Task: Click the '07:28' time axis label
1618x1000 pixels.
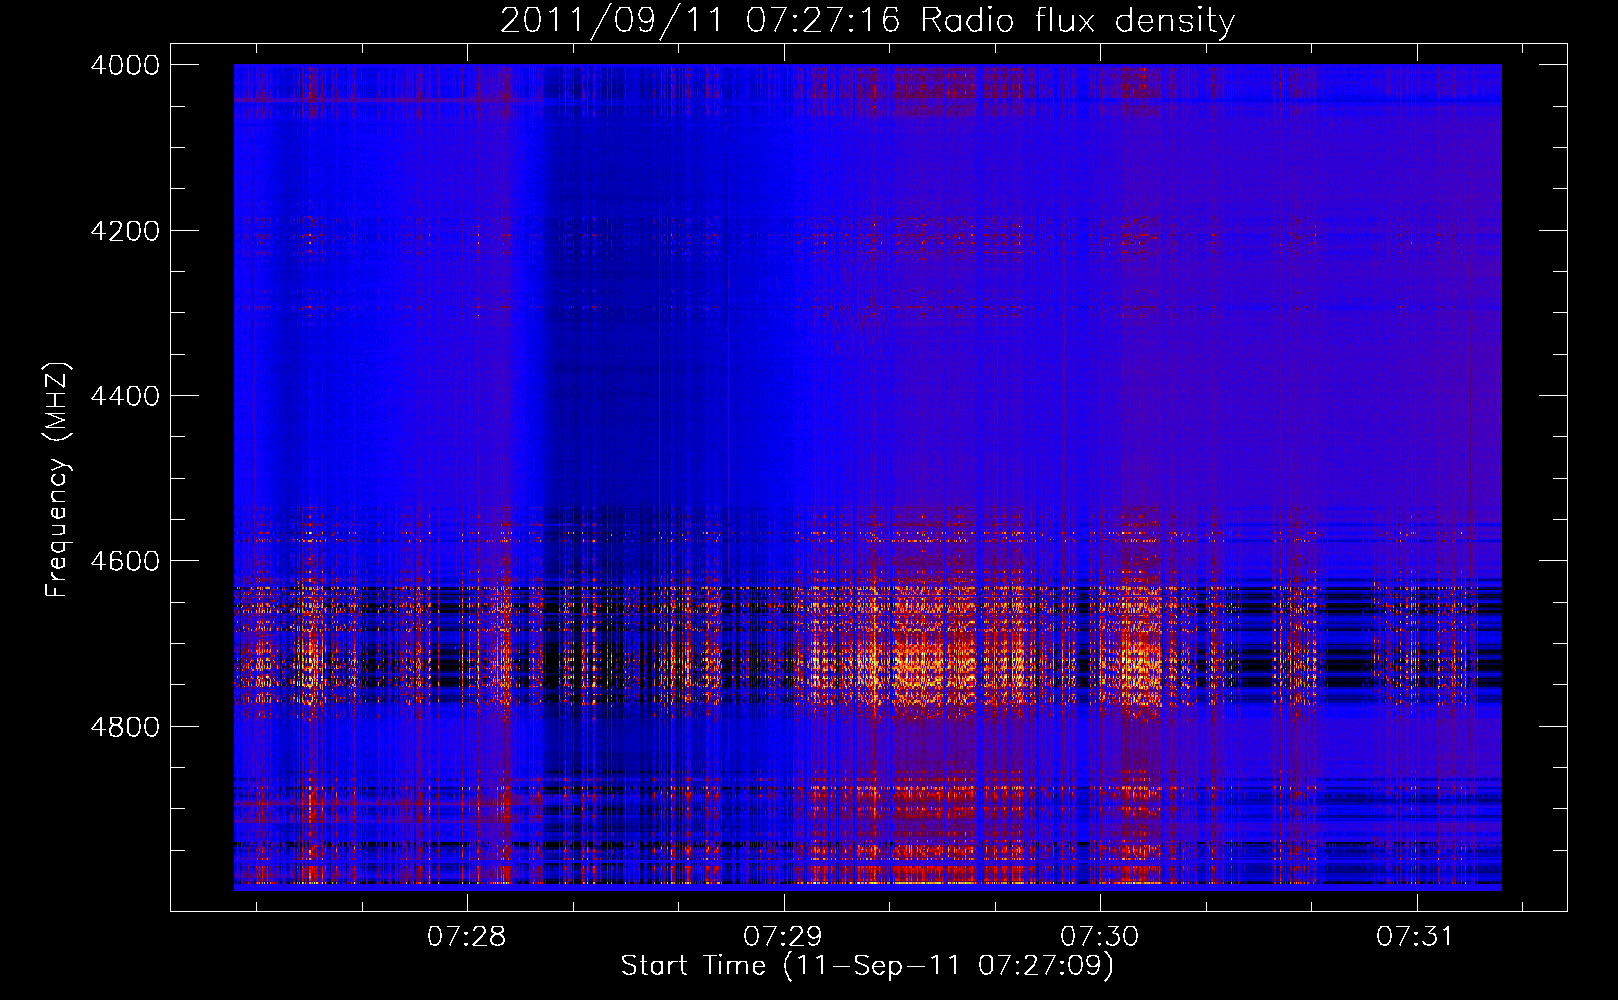Action: click(466, 937)
